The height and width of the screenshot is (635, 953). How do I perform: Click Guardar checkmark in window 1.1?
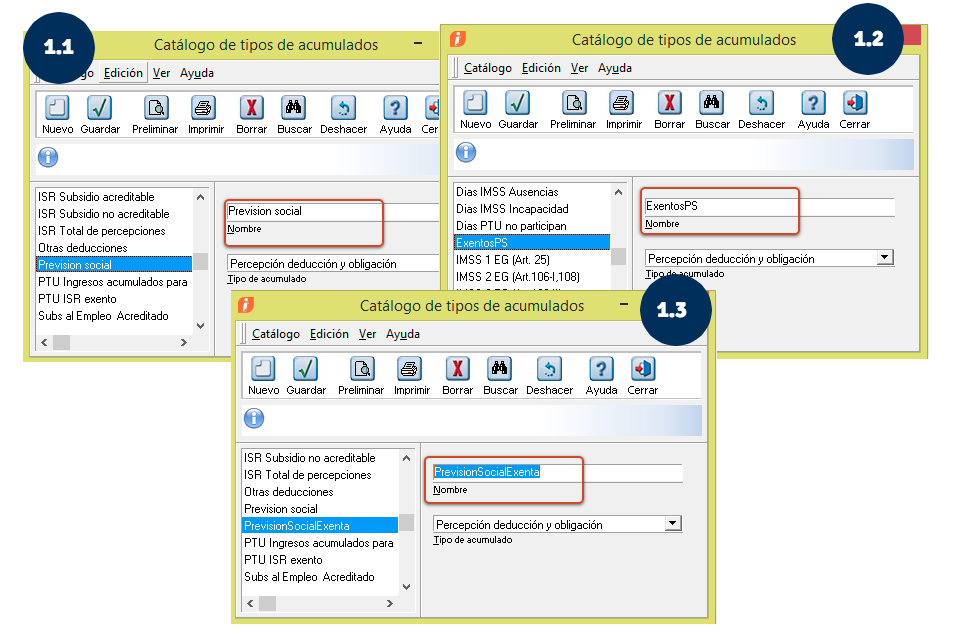click(99, 108)
